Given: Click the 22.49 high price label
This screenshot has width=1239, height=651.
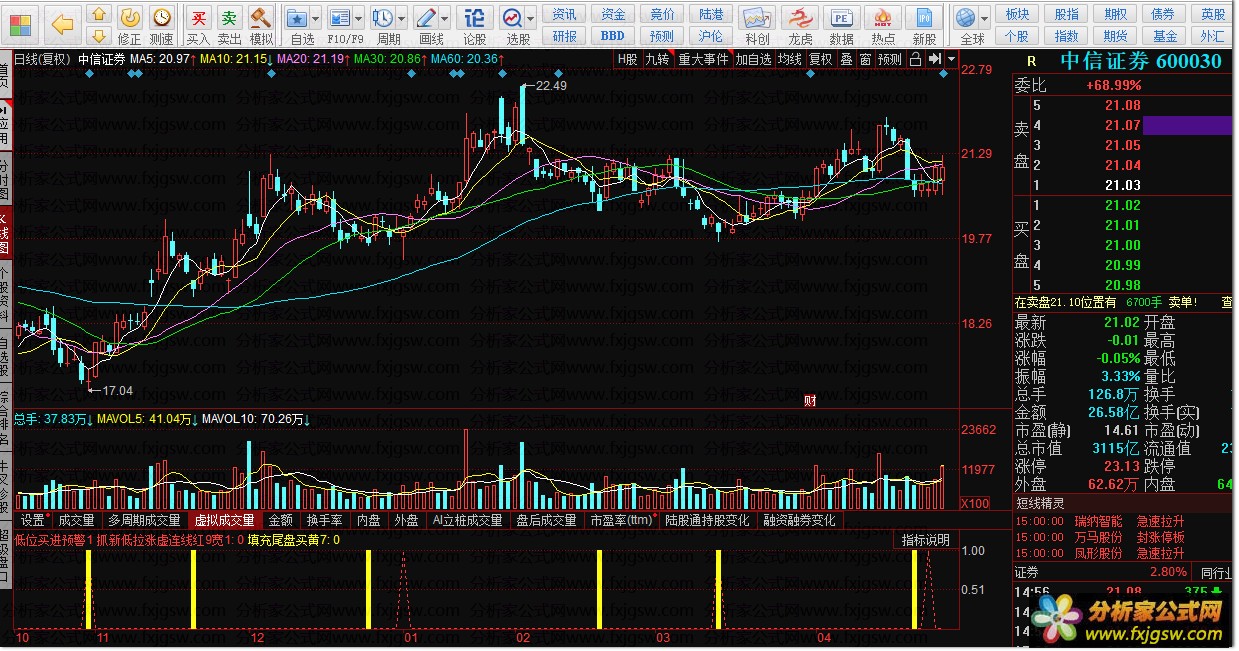Looking at the screenshot, I should tap(551, 85).
